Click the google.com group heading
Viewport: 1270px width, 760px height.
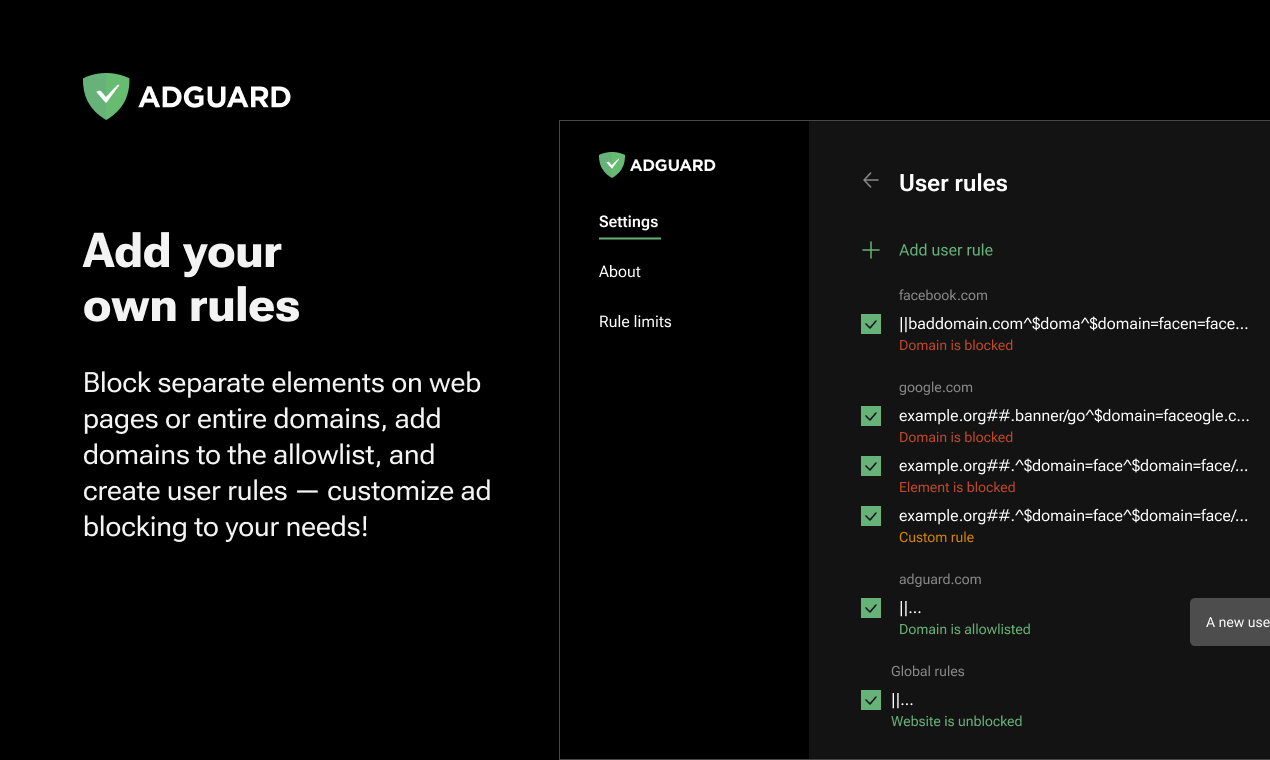tap(936, 387)
